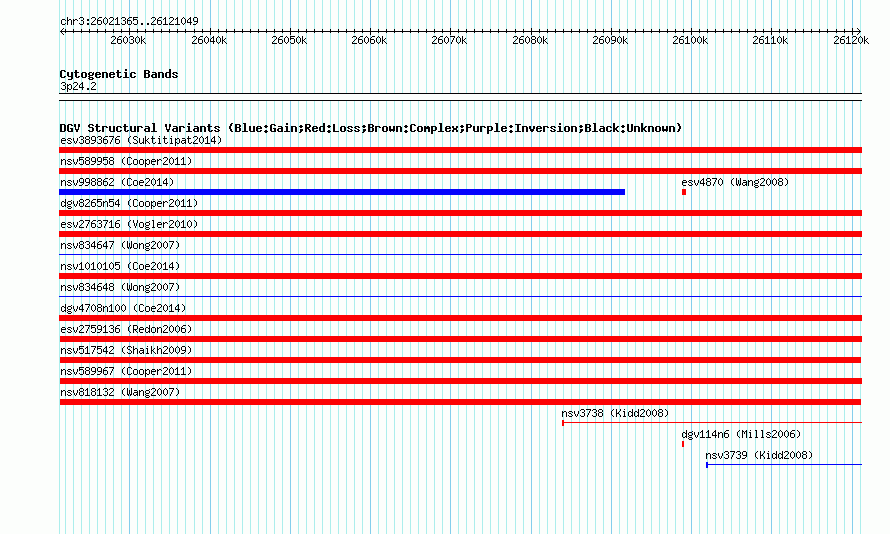Select the thin blue nsv834647 line
The height and width of the screenshot is (534, 890).
point(460,254)
